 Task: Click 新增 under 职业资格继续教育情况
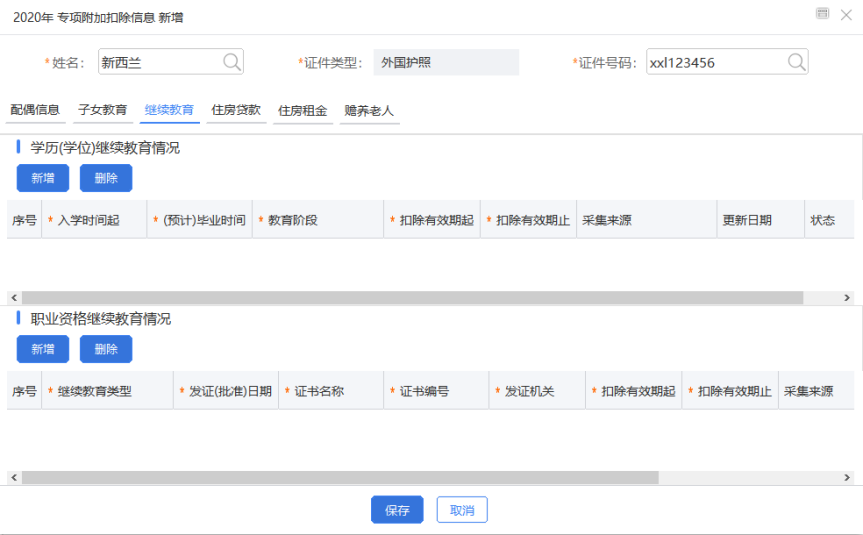point(43,349)
